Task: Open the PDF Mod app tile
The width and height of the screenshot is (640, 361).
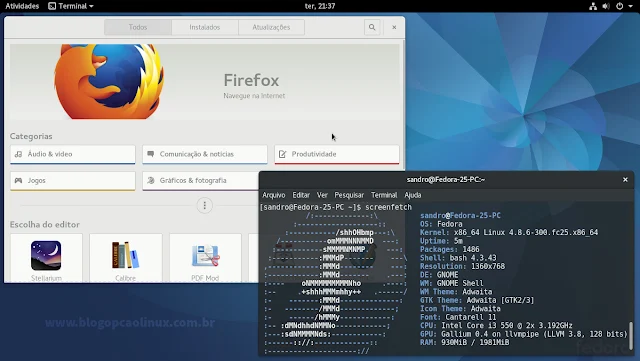Action: 205,258
